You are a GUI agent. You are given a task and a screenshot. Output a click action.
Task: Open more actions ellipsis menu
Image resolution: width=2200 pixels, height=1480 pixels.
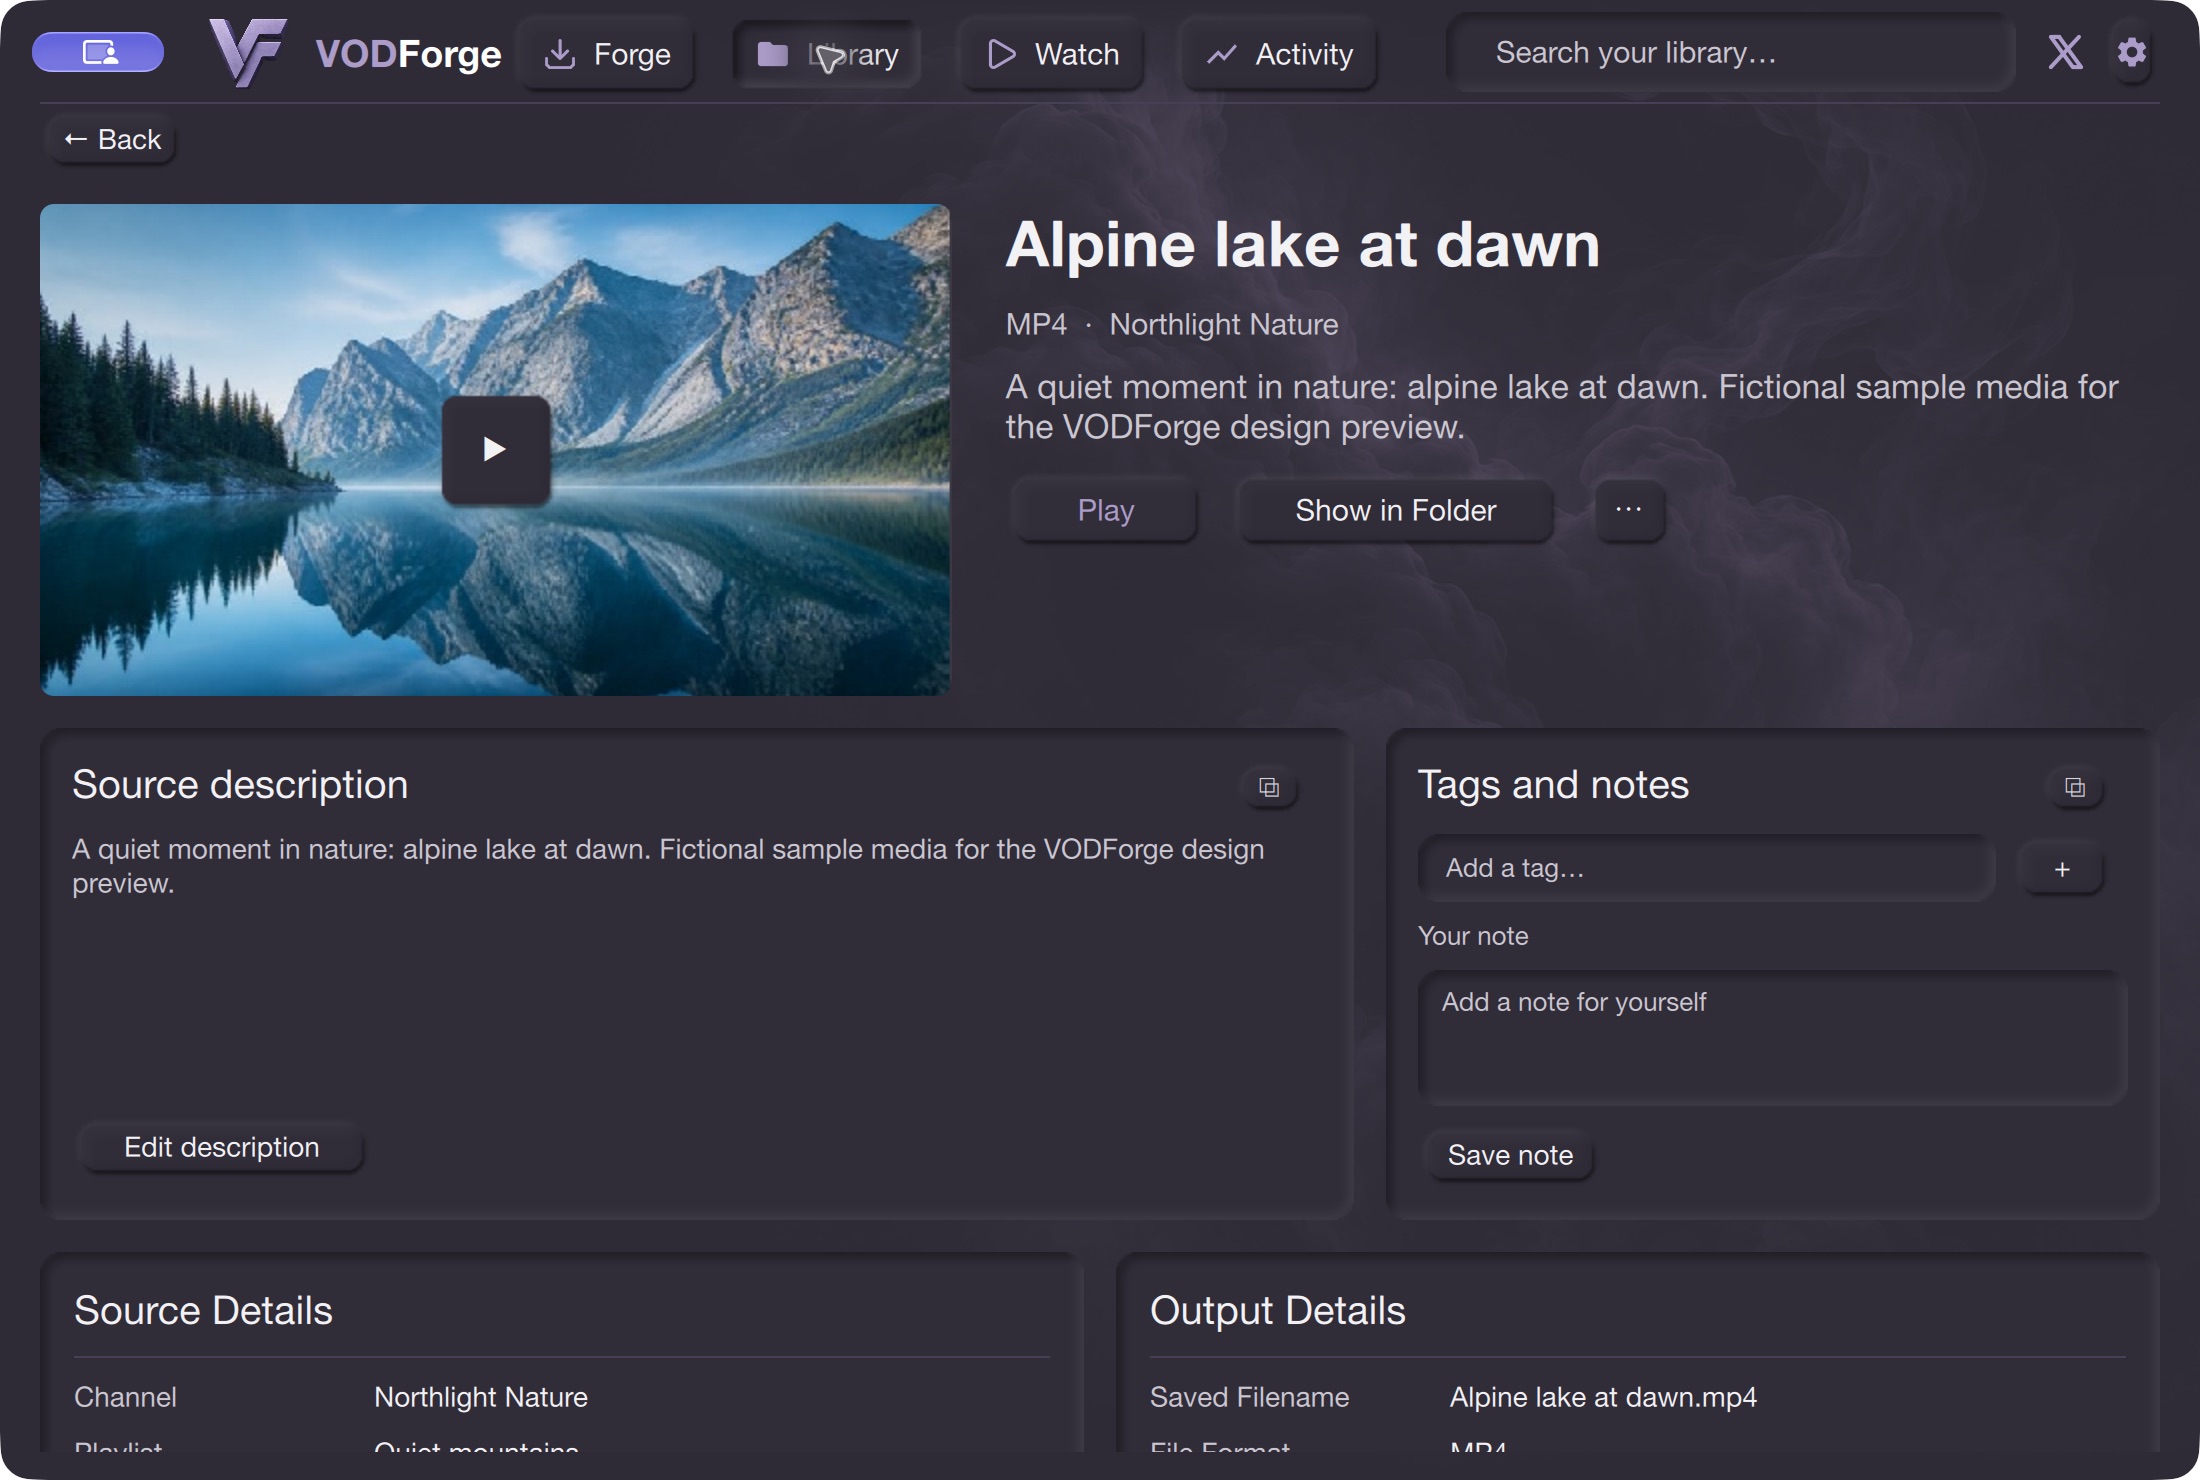[1629, 510]
